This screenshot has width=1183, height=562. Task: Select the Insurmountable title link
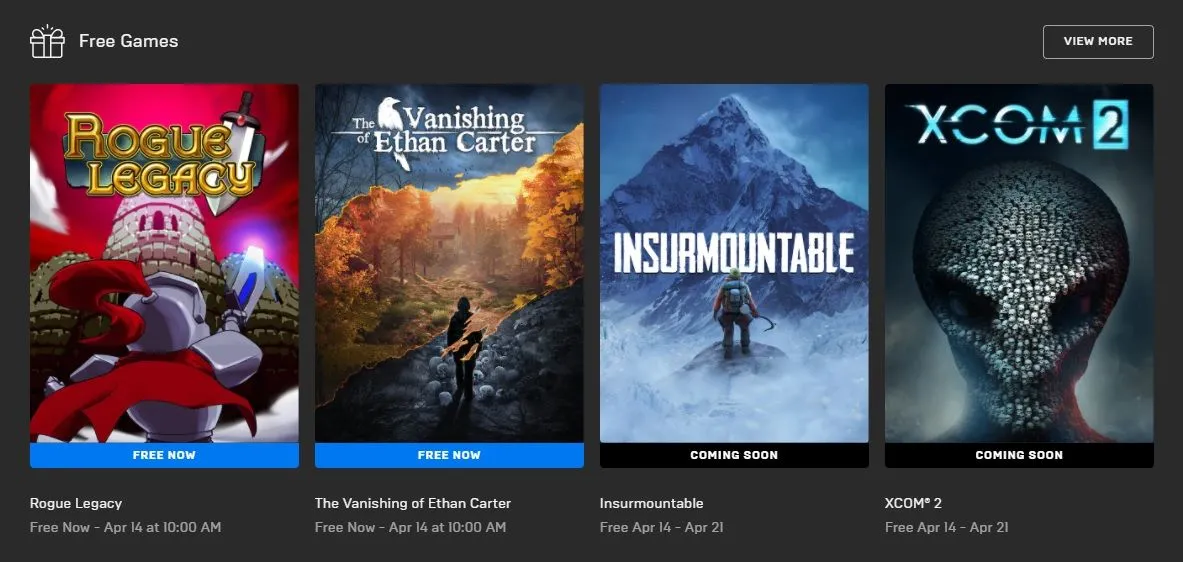coord(651,503)
